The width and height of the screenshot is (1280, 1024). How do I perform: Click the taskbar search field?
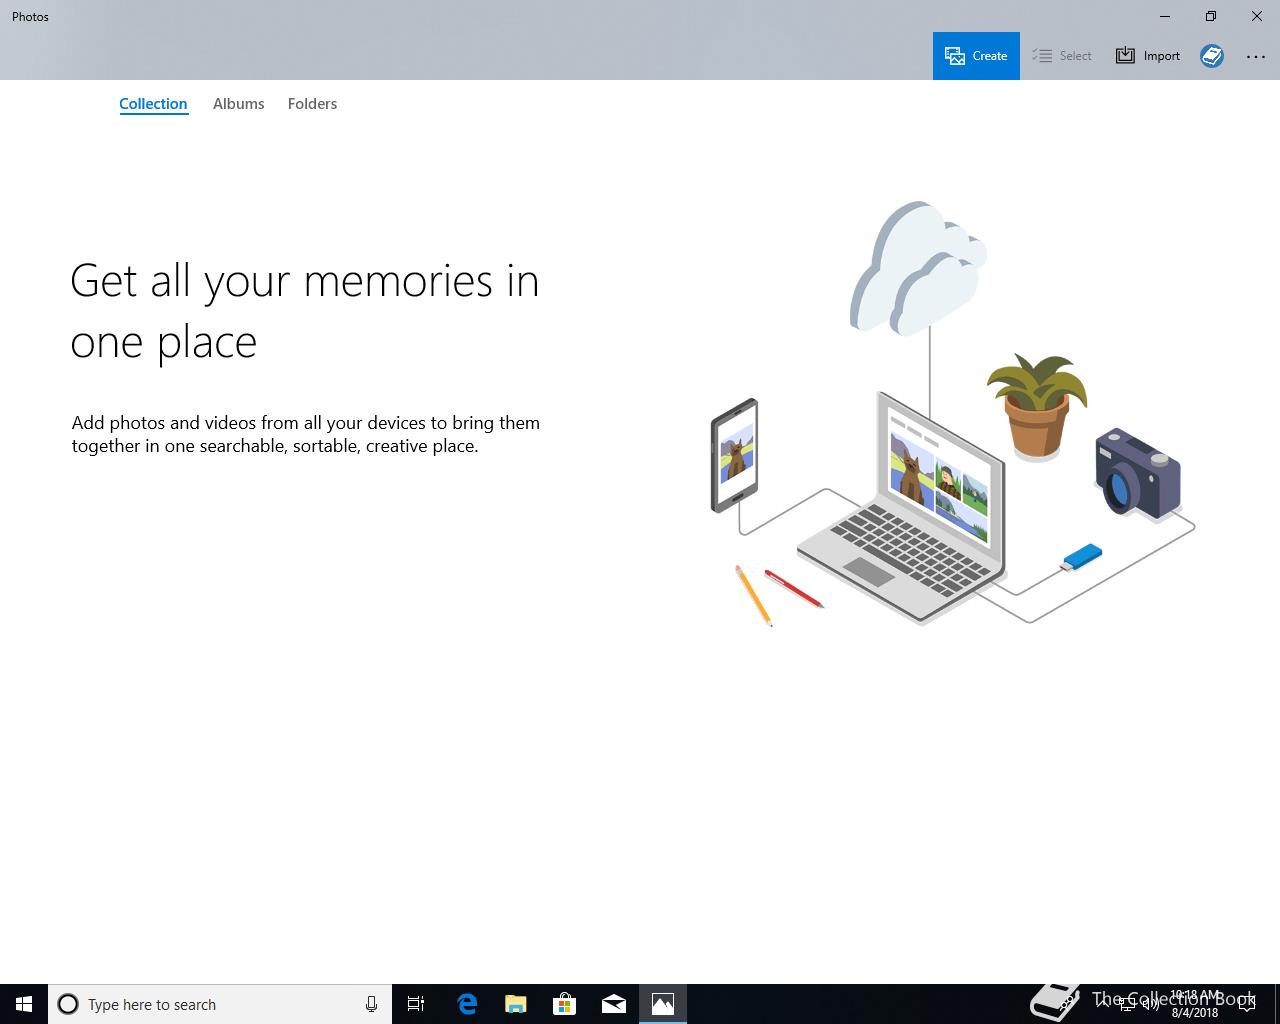220,1004
